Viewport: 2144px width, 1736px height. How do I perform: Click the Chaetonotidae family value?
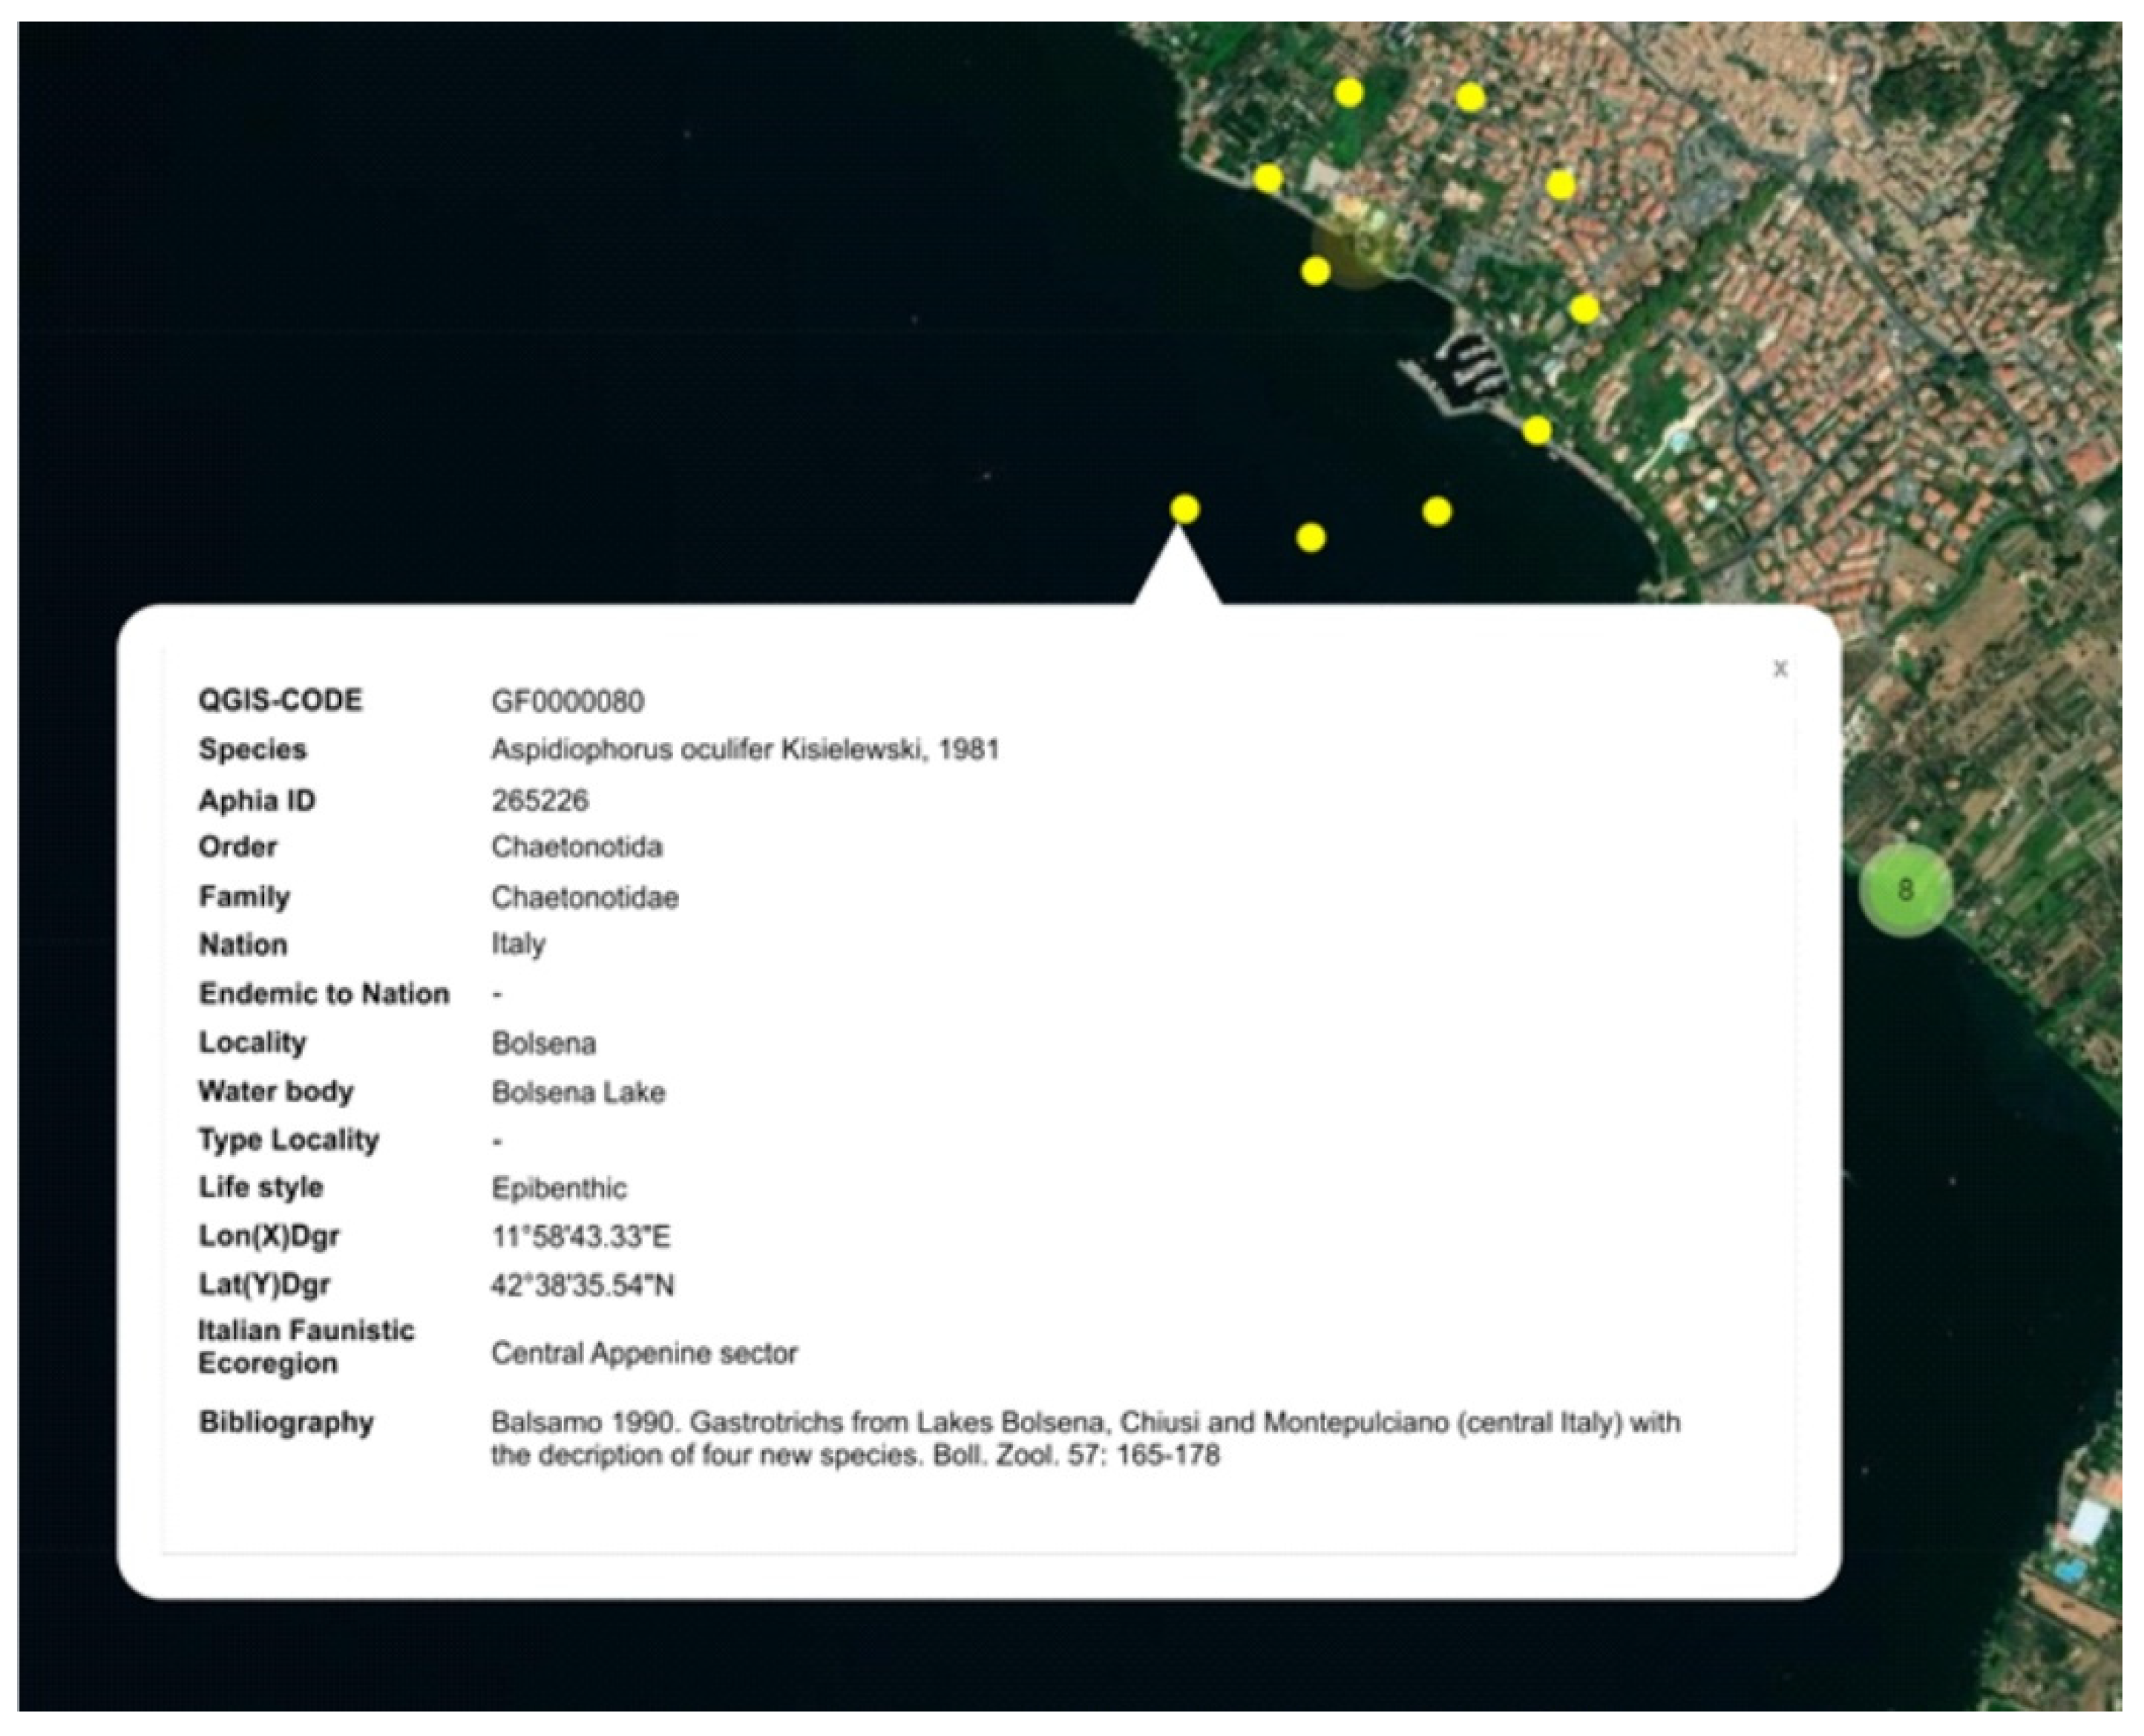tap(584, 897)
